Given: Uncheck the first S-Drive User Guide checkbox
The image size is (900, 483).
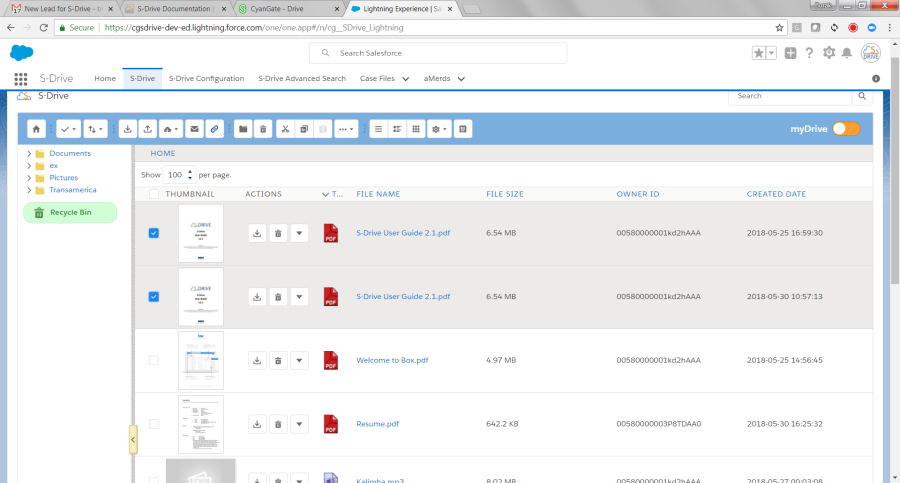Looking at the screenshot, I should [153, 233].
